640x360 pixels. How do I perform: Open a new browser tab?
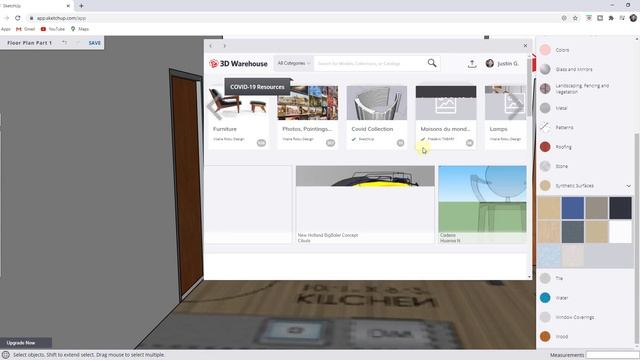tap(81, 6)
